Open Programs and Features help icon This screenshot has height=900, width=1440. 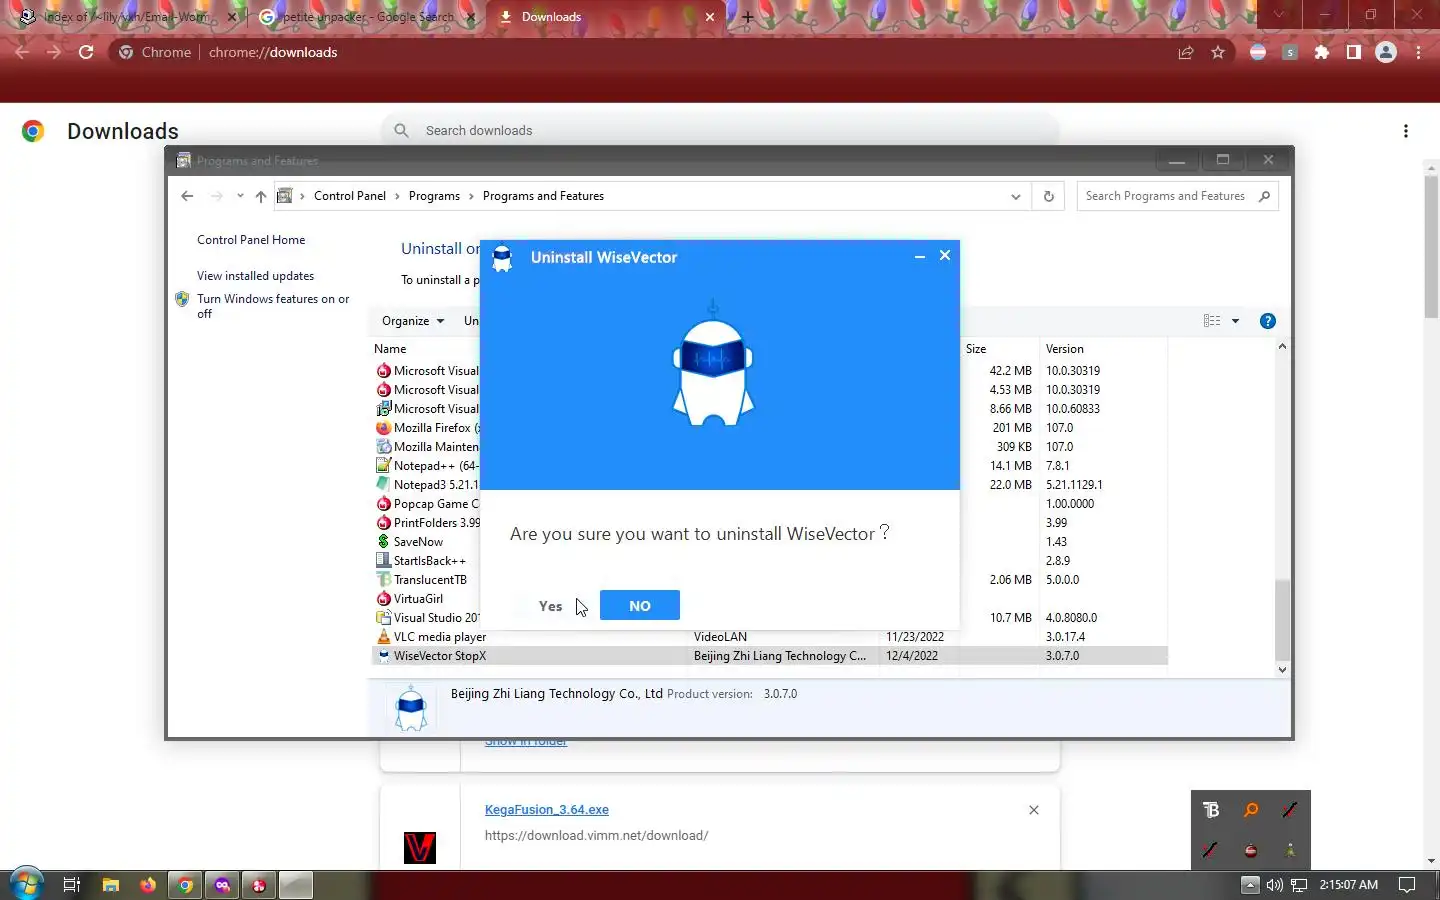tap(1268, 321)
